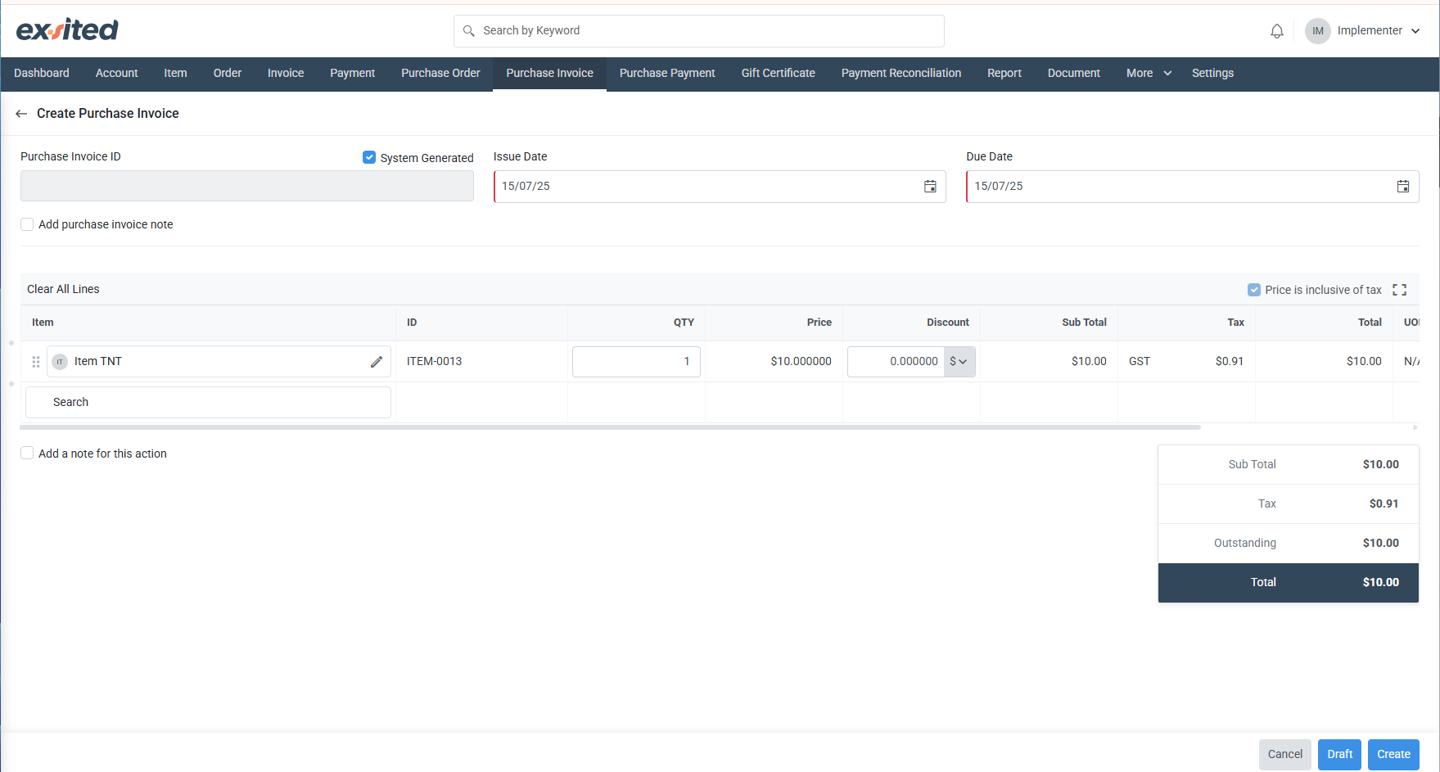Click the GST tax label
This screenshot has height=772, width=1440.
(1139, 361)
